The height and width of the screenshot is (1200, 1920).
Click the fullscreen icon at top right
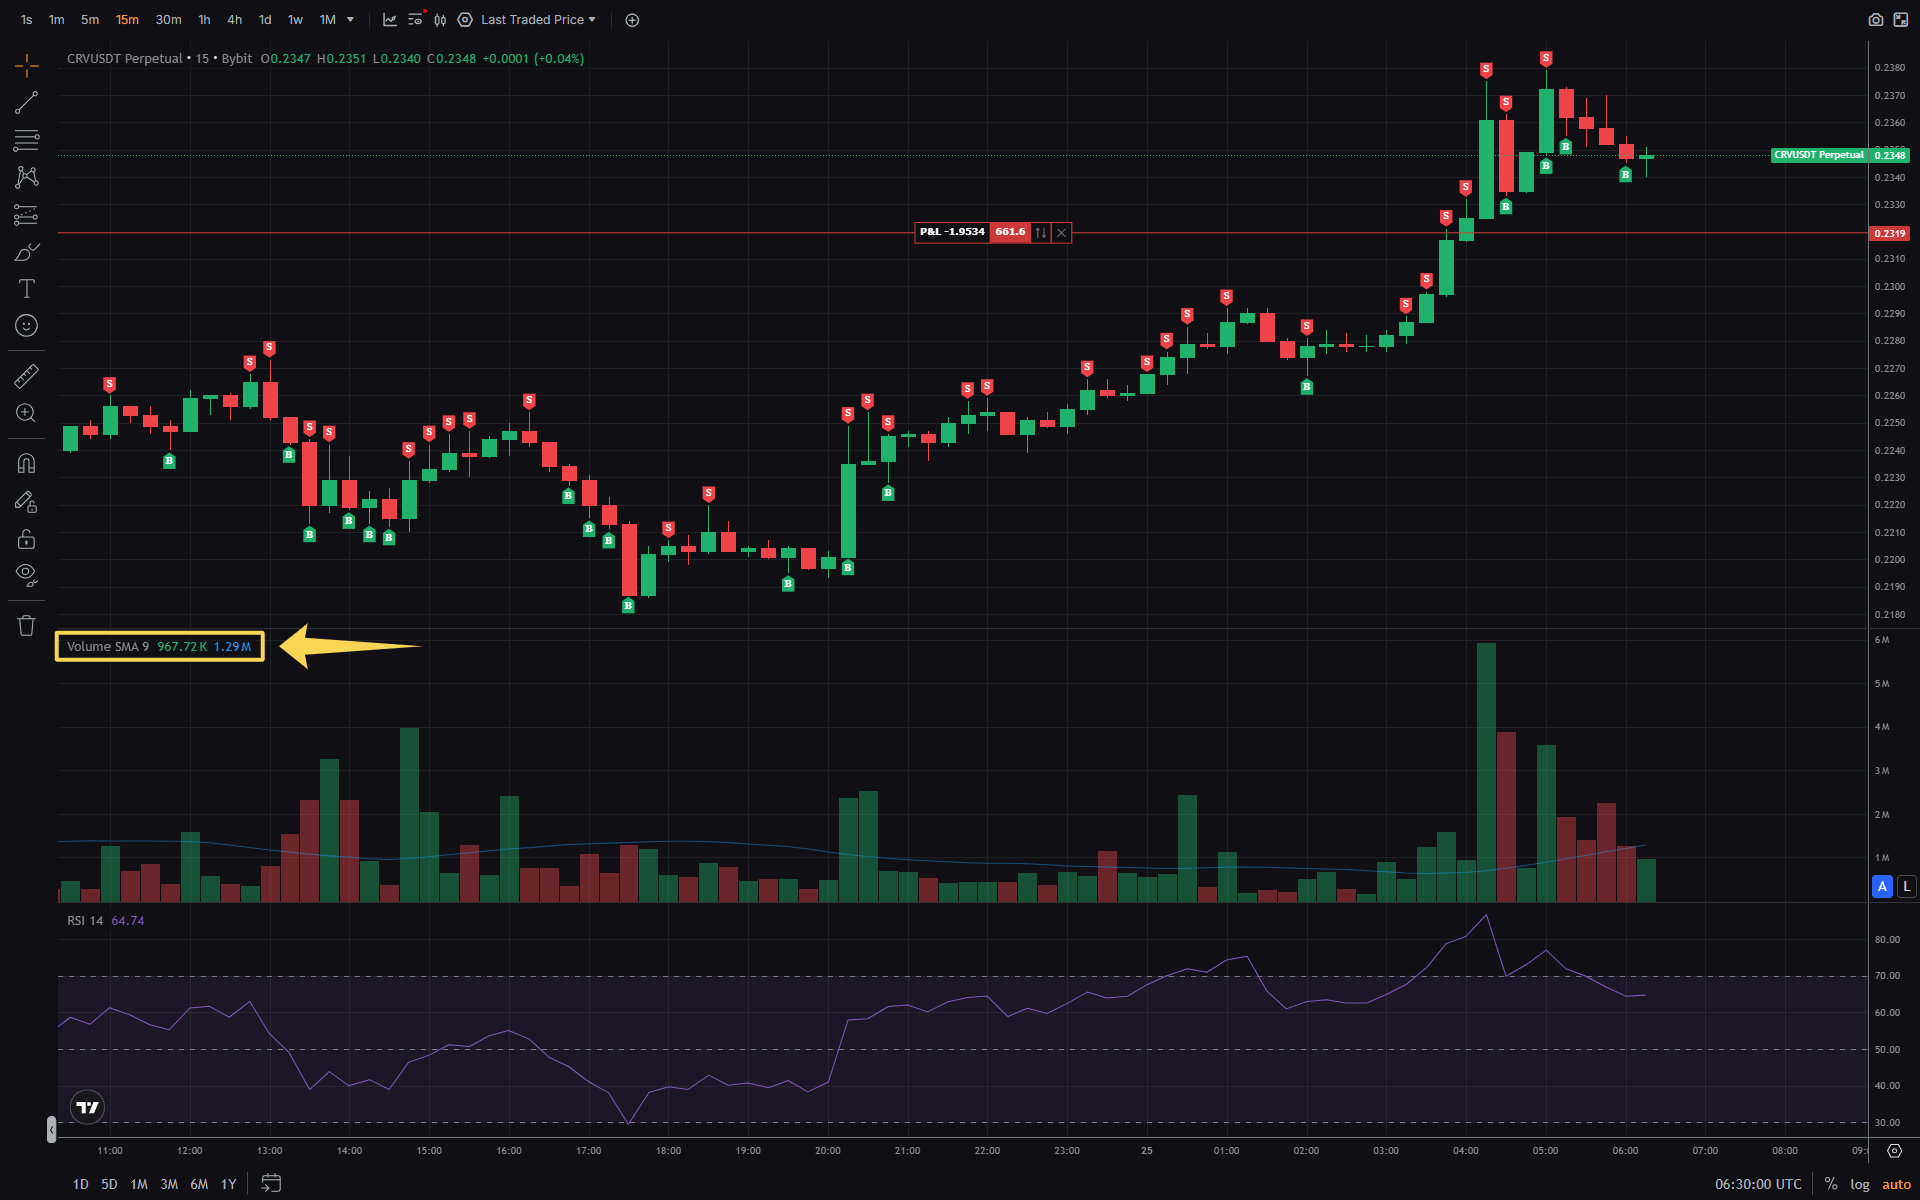(1899, 20)
